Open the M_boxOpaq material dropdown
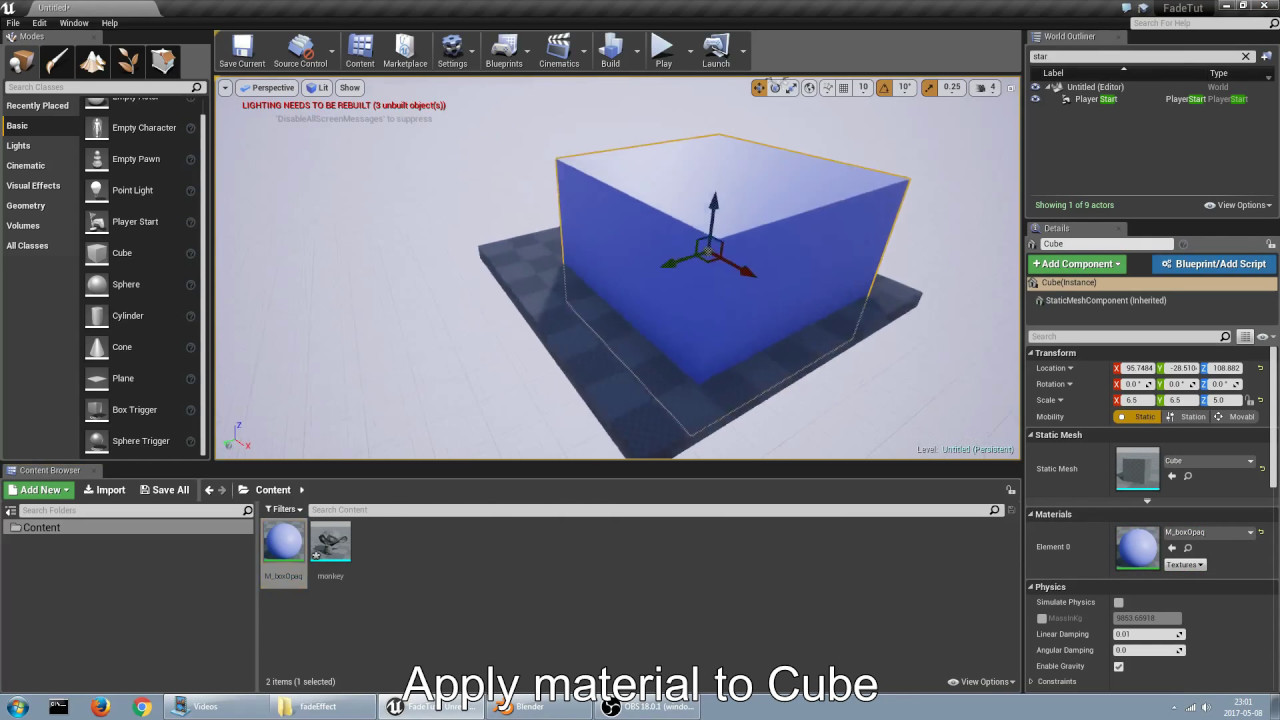 pyautogui.click(x=1209, y=532)
